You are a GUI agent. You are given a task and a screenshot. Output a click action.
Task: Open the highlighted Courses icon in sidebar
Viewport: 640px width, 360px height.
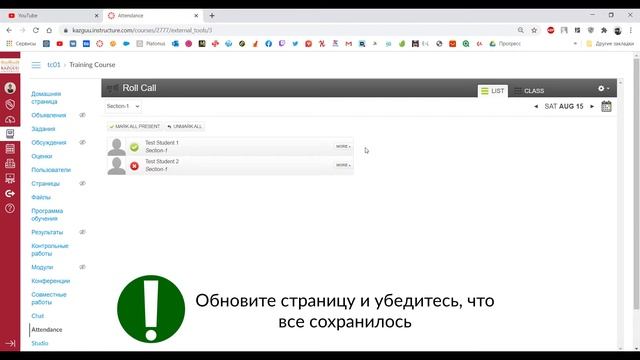pyautogui.click(x=10, y=133)
